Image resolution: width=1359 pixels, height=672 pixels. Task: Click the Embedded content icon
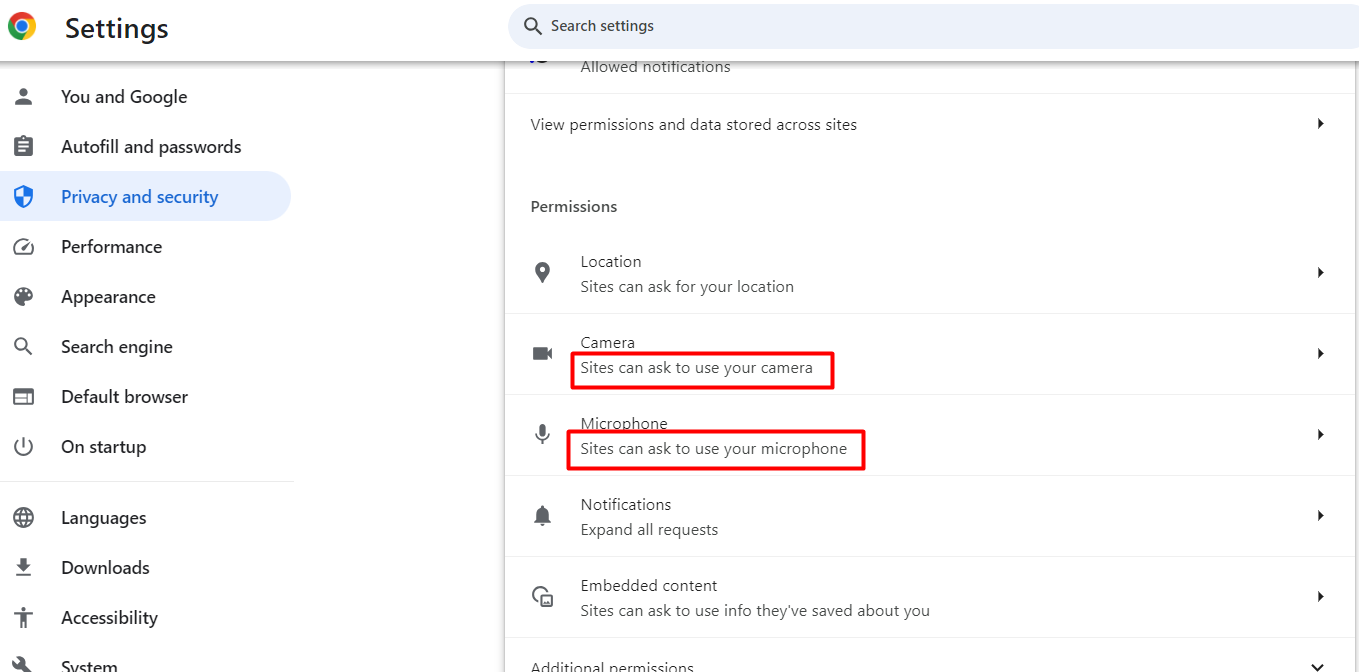(542, 597)
